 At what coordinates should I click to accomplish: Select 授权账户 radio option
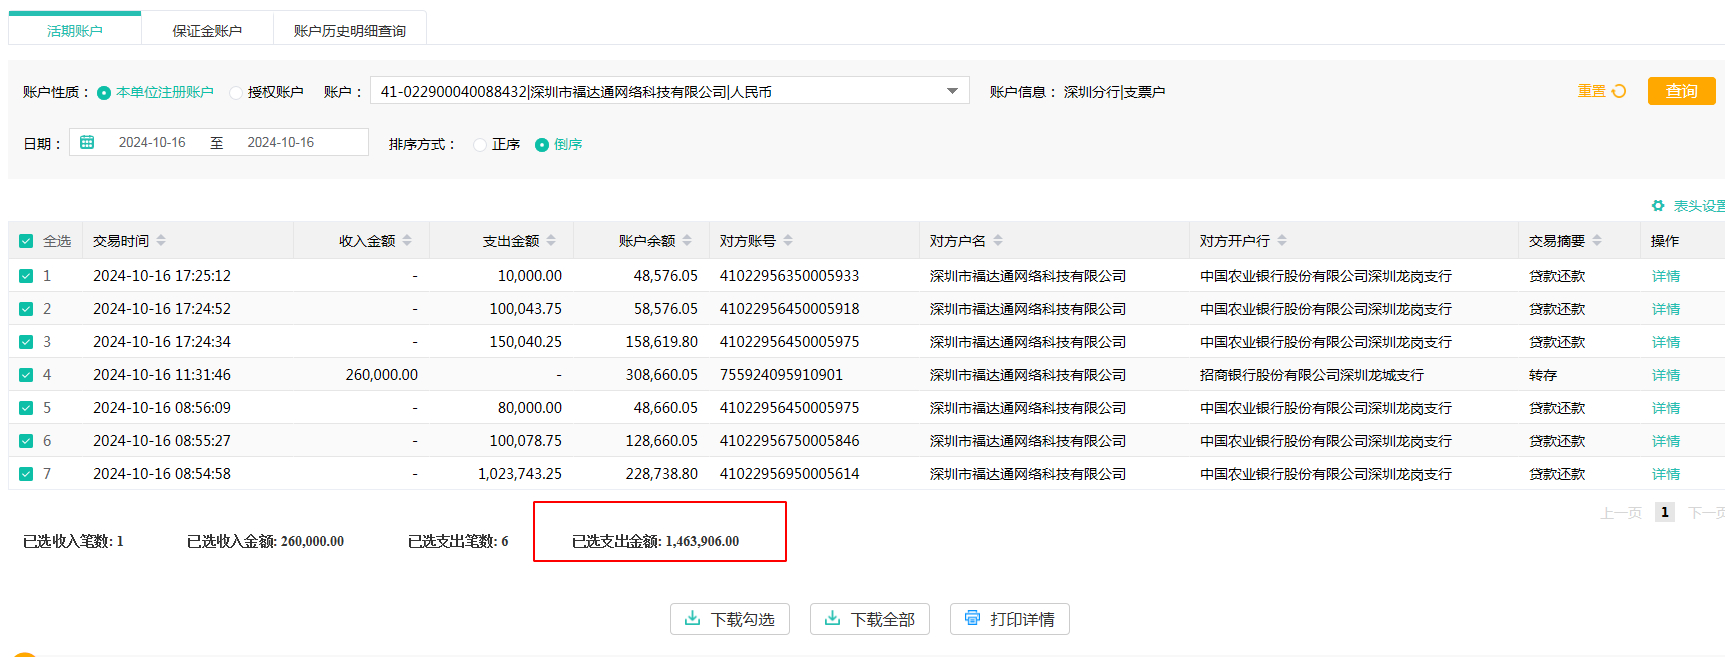pyautogui.click(x=236, y=92)
